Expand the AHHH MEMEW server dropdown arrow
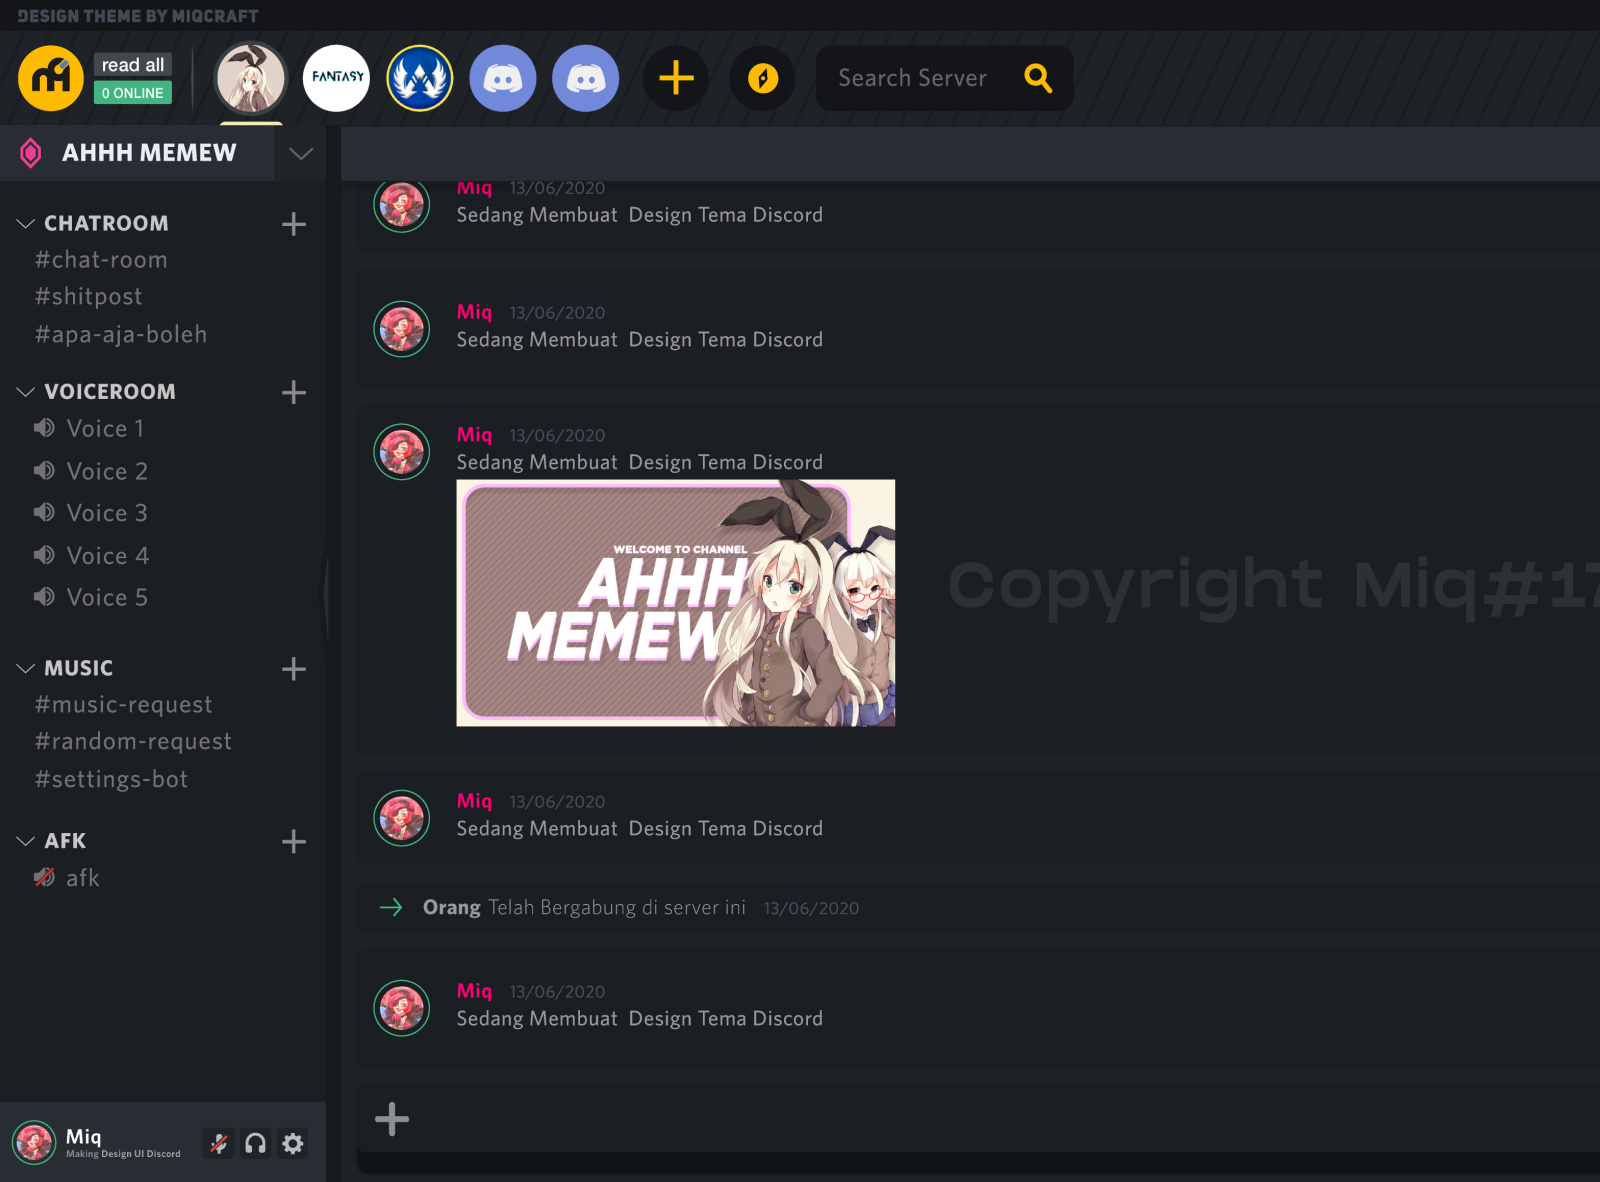The height and width of the screenshot is (1182, 1600). (301, 153)
